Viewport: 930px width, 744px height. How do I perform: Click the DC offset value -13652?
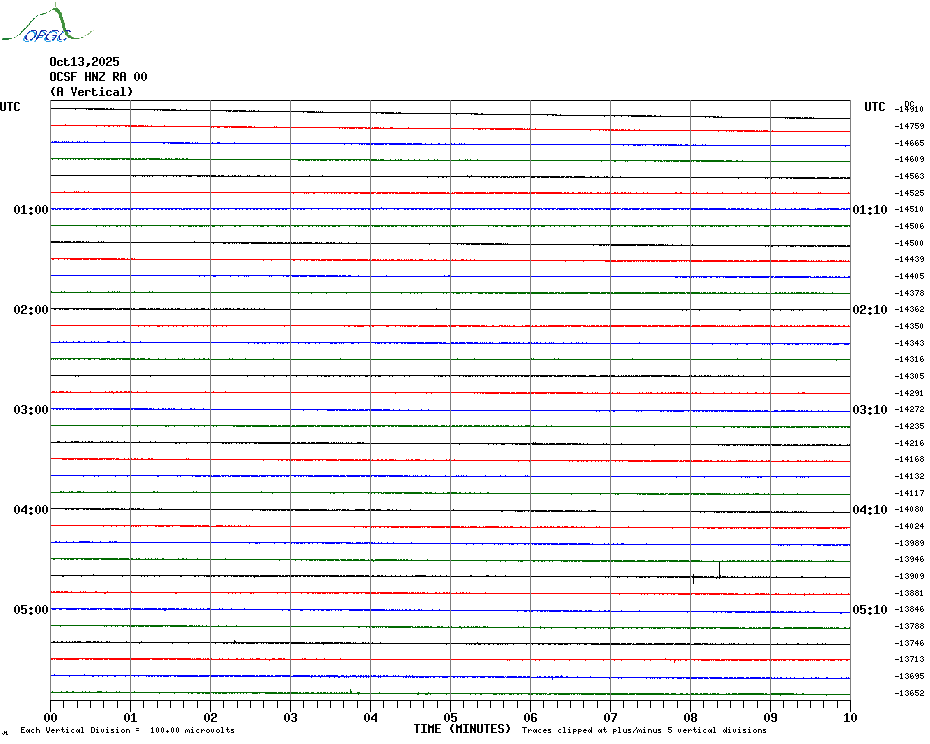point(909,693)
